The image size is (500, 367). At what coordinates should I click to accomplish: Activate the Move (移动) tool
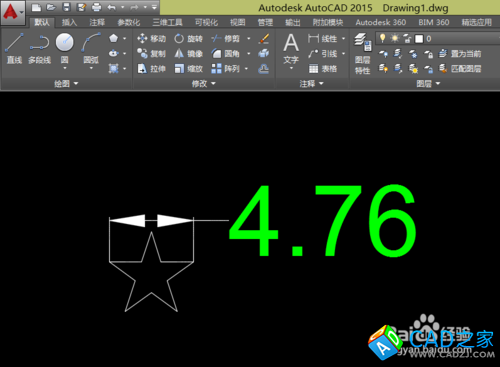coord(152,39)
